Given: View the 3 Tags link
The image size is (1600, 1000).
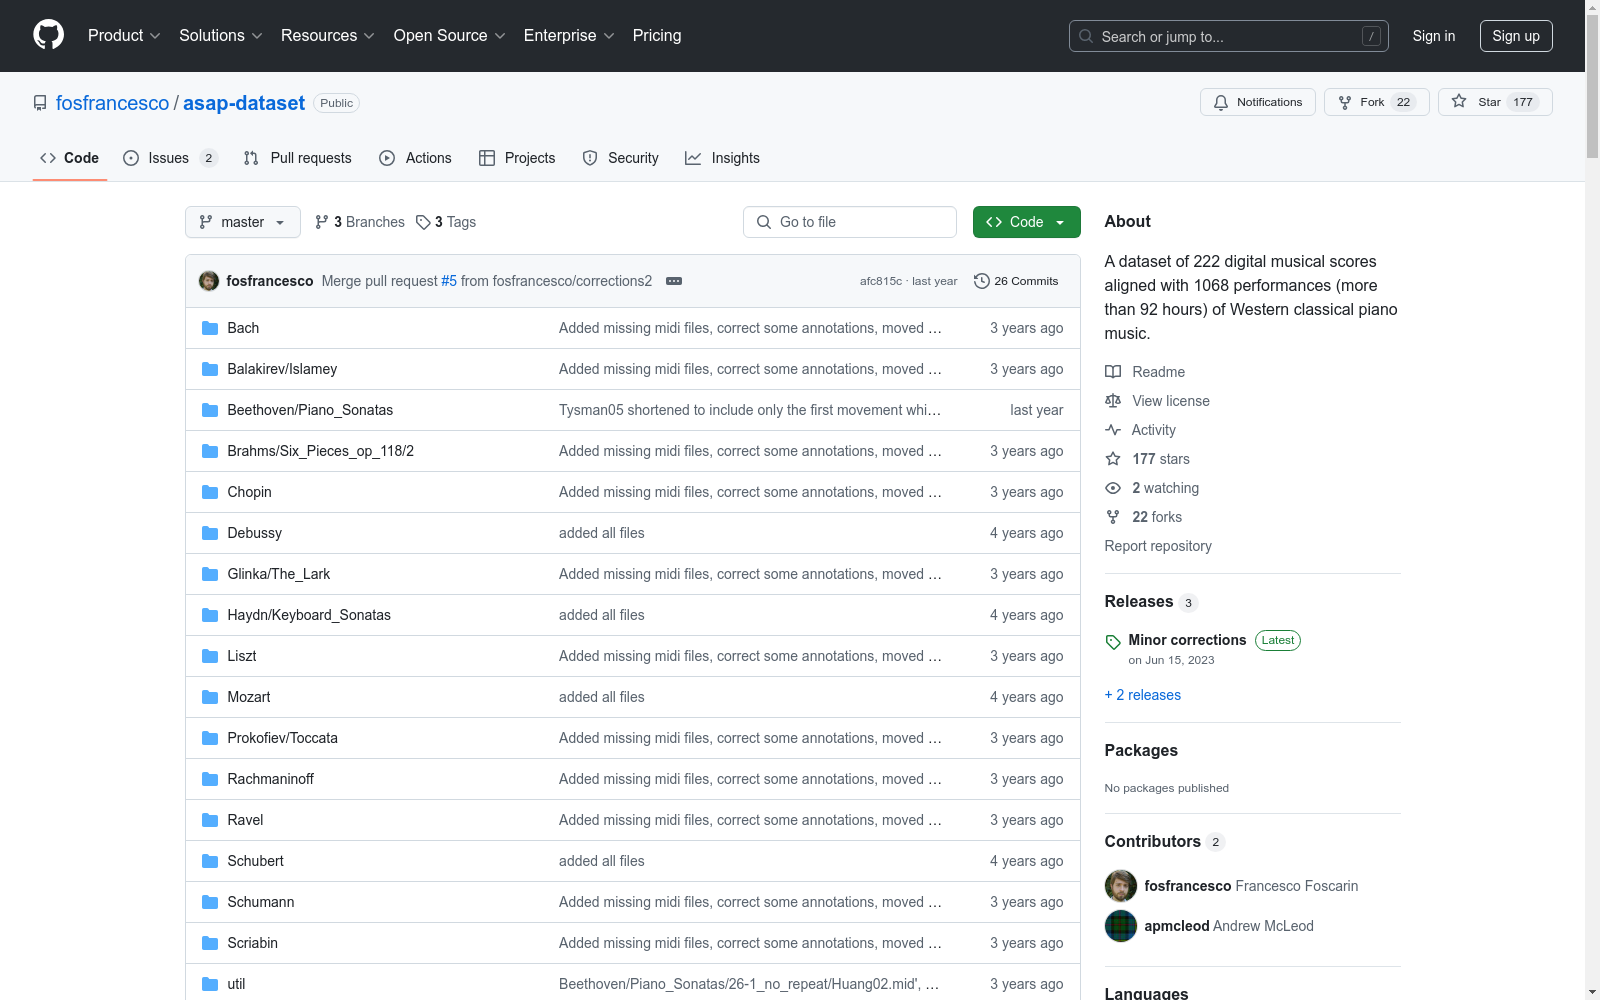Looking at the screenshot, I should point(446,222).
